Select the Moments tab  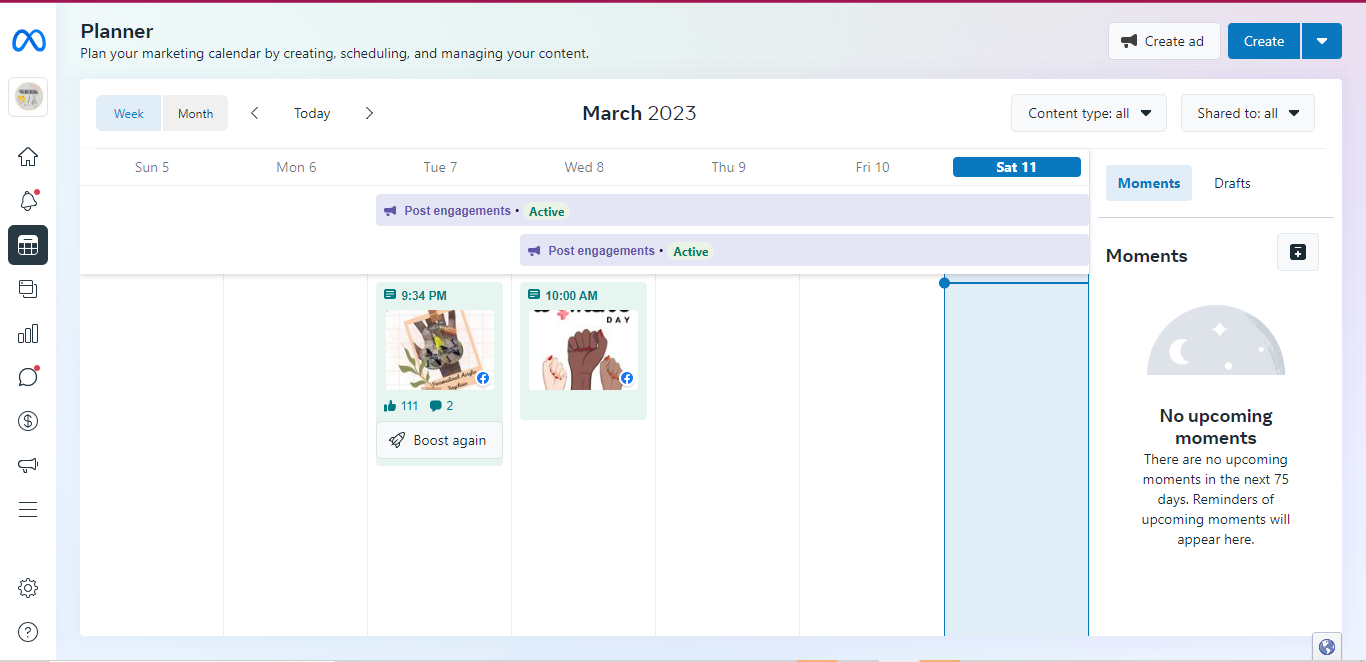pos(1149,183)
